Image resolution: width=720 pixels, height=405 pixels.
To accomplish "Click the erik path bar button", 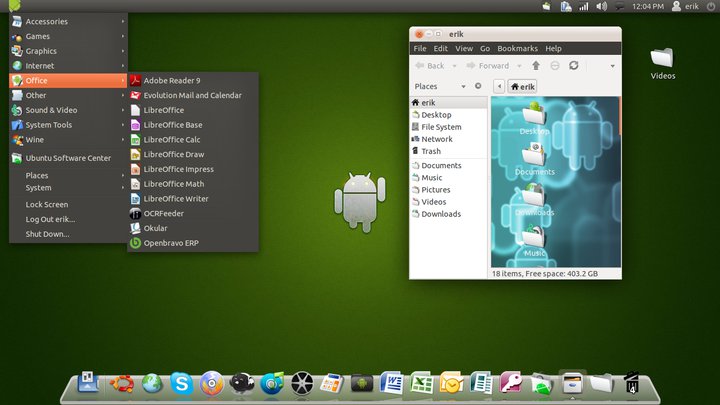I will pos(523,86).
